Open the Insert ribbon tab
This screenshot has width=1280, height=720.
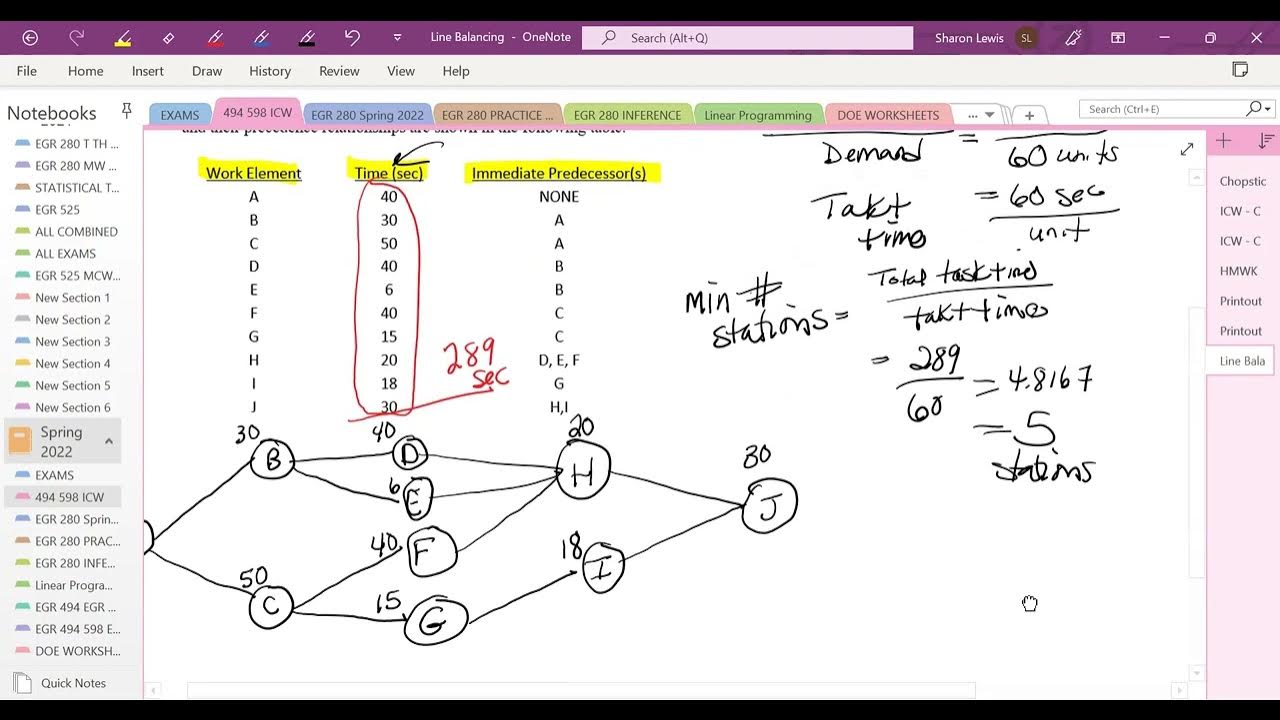pos(148,71)
